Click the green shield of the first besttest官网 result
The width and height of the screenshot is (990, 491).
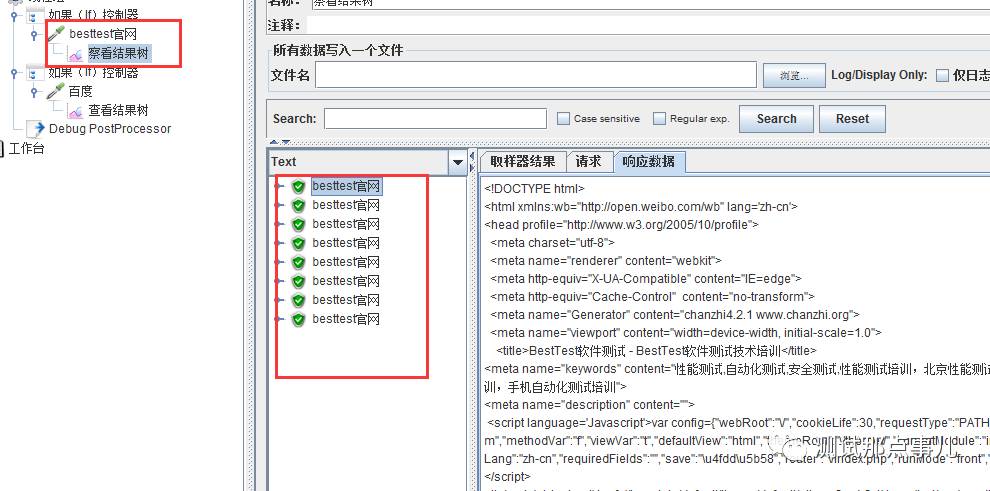tap(299, 186)
